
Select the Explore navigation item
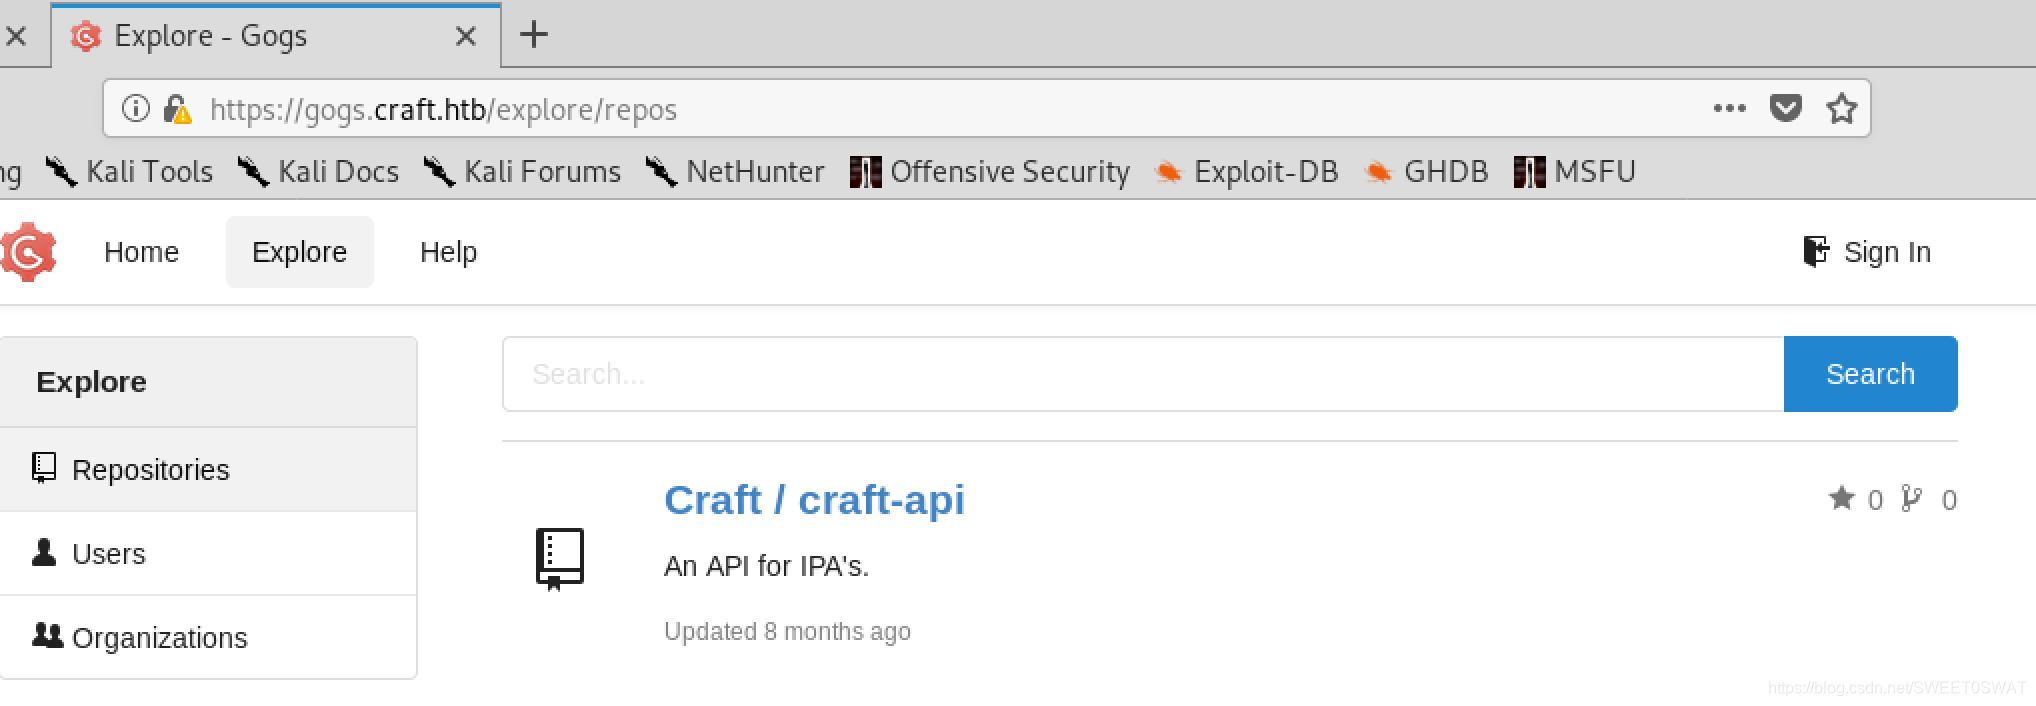click(299, 252)
